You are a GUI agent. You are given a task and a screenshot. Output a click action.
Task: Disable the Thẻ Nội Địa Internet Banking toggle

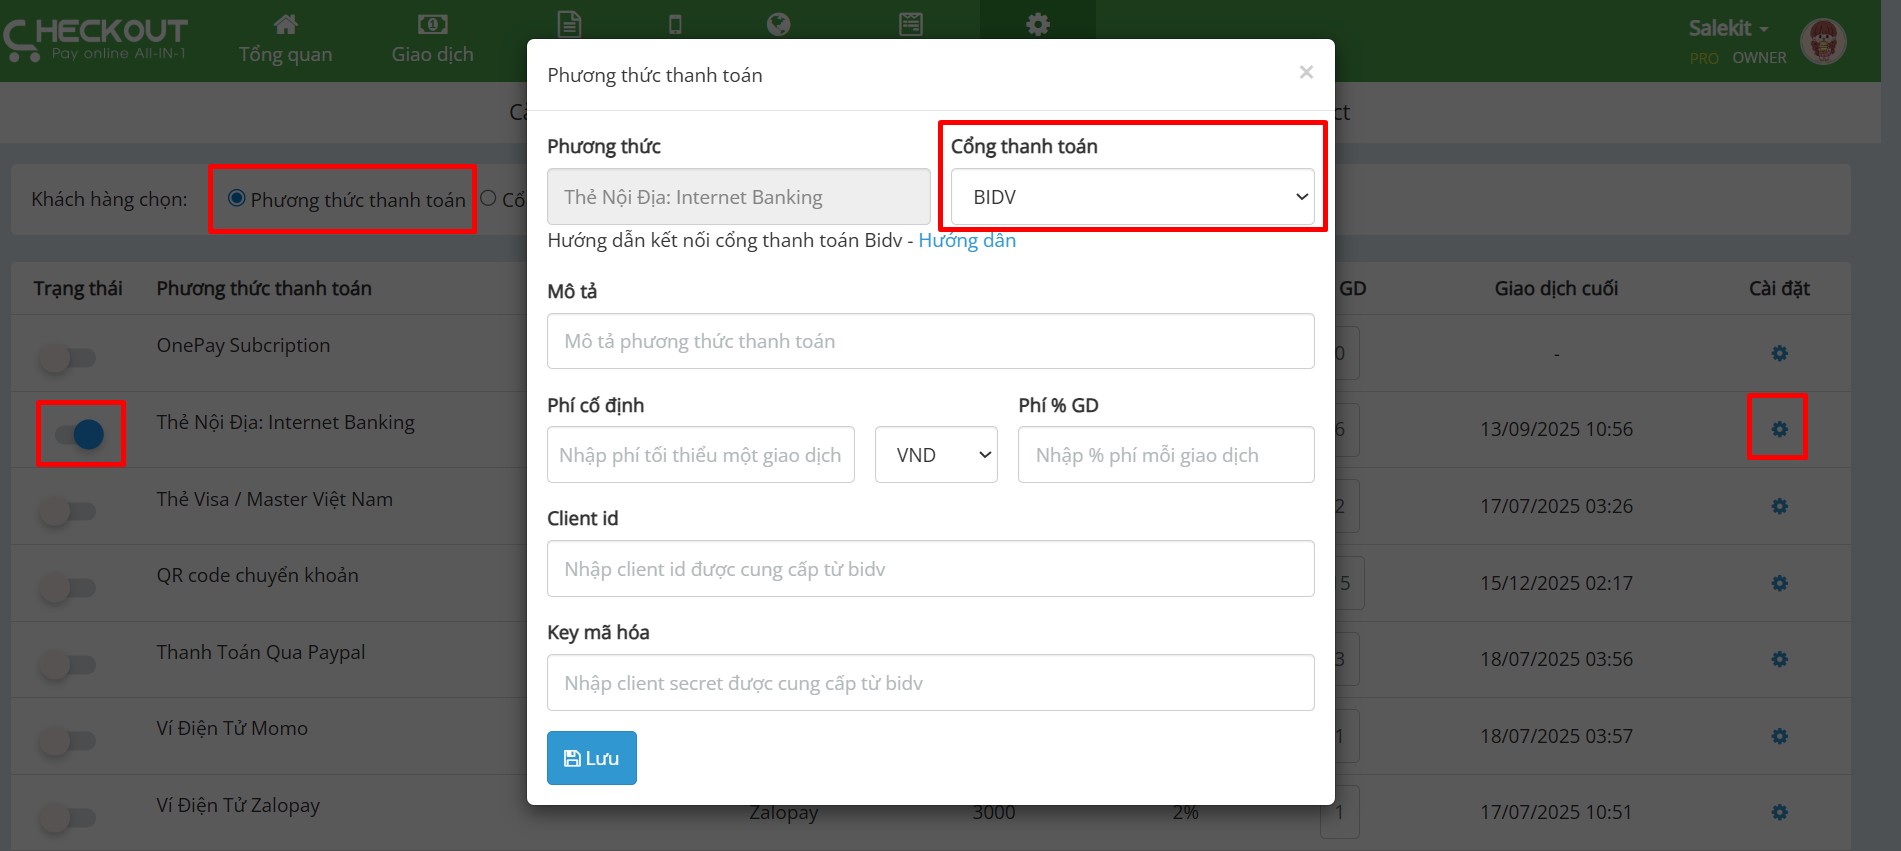pyautogui.click(x=78, y=434)
